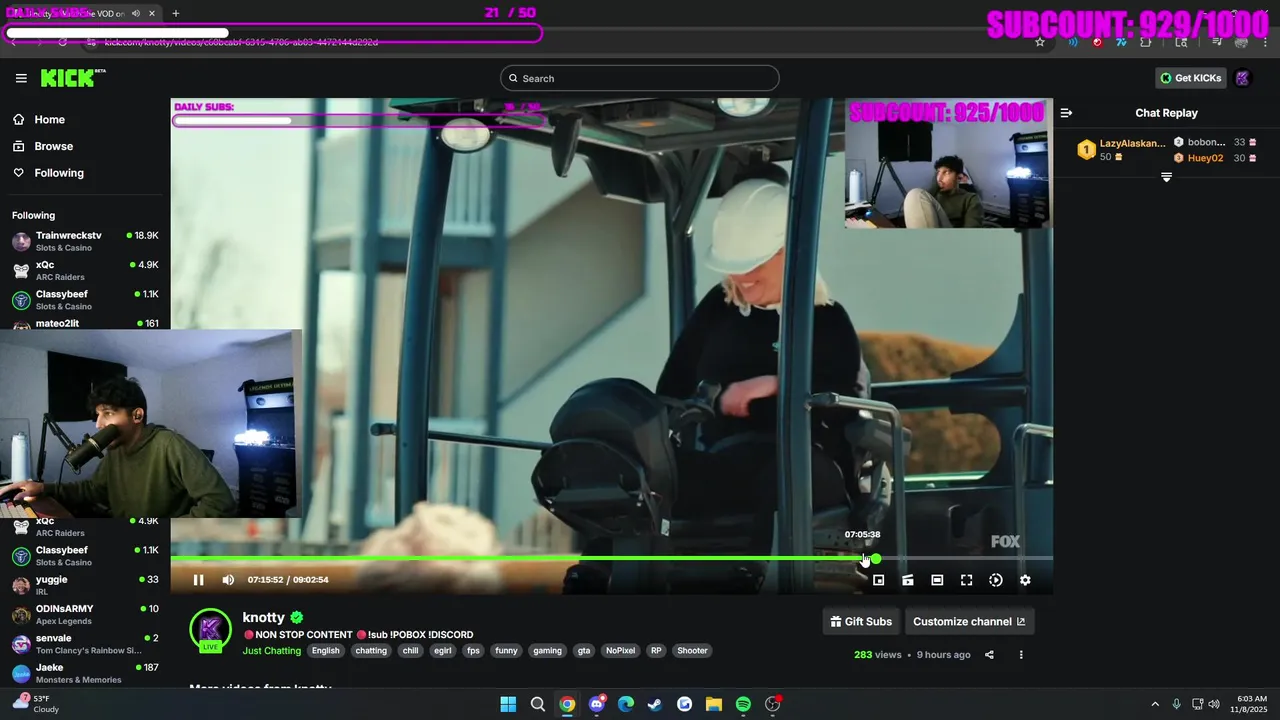
Task: Open a new browser tab
Action: 176,13
